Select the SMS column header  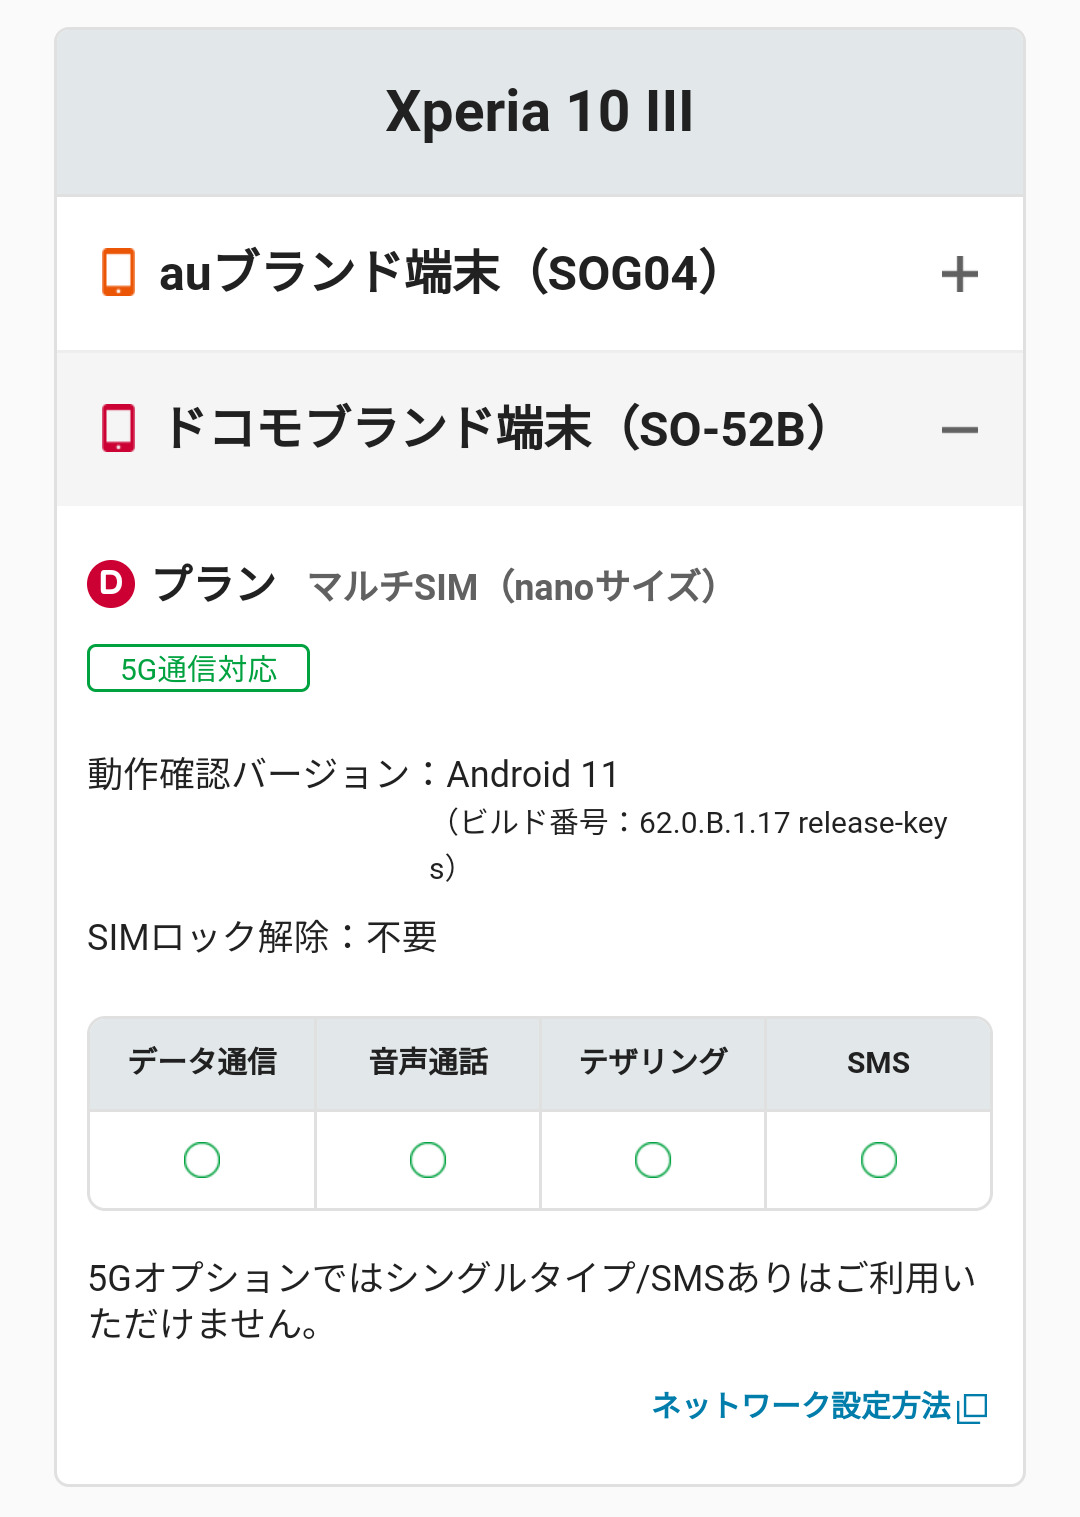click(879, 1063)
